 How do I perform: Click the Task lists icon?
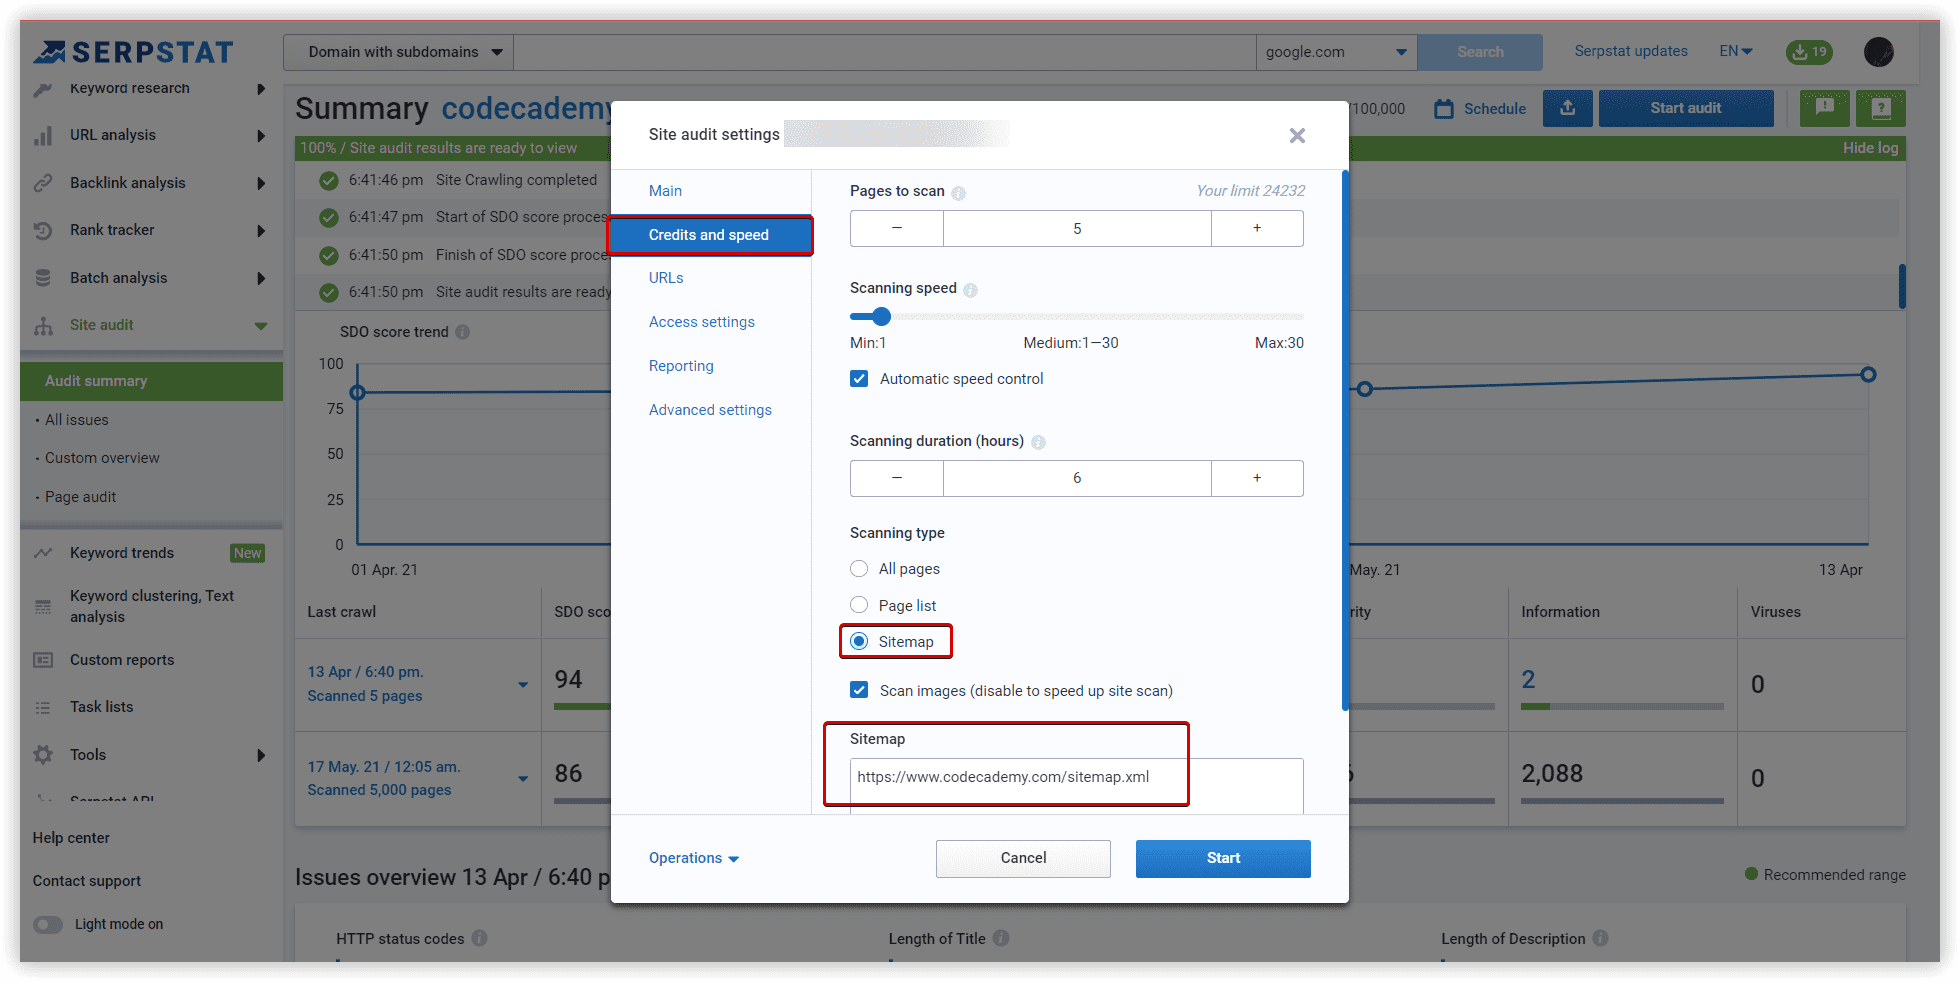[x=43, y=707]
